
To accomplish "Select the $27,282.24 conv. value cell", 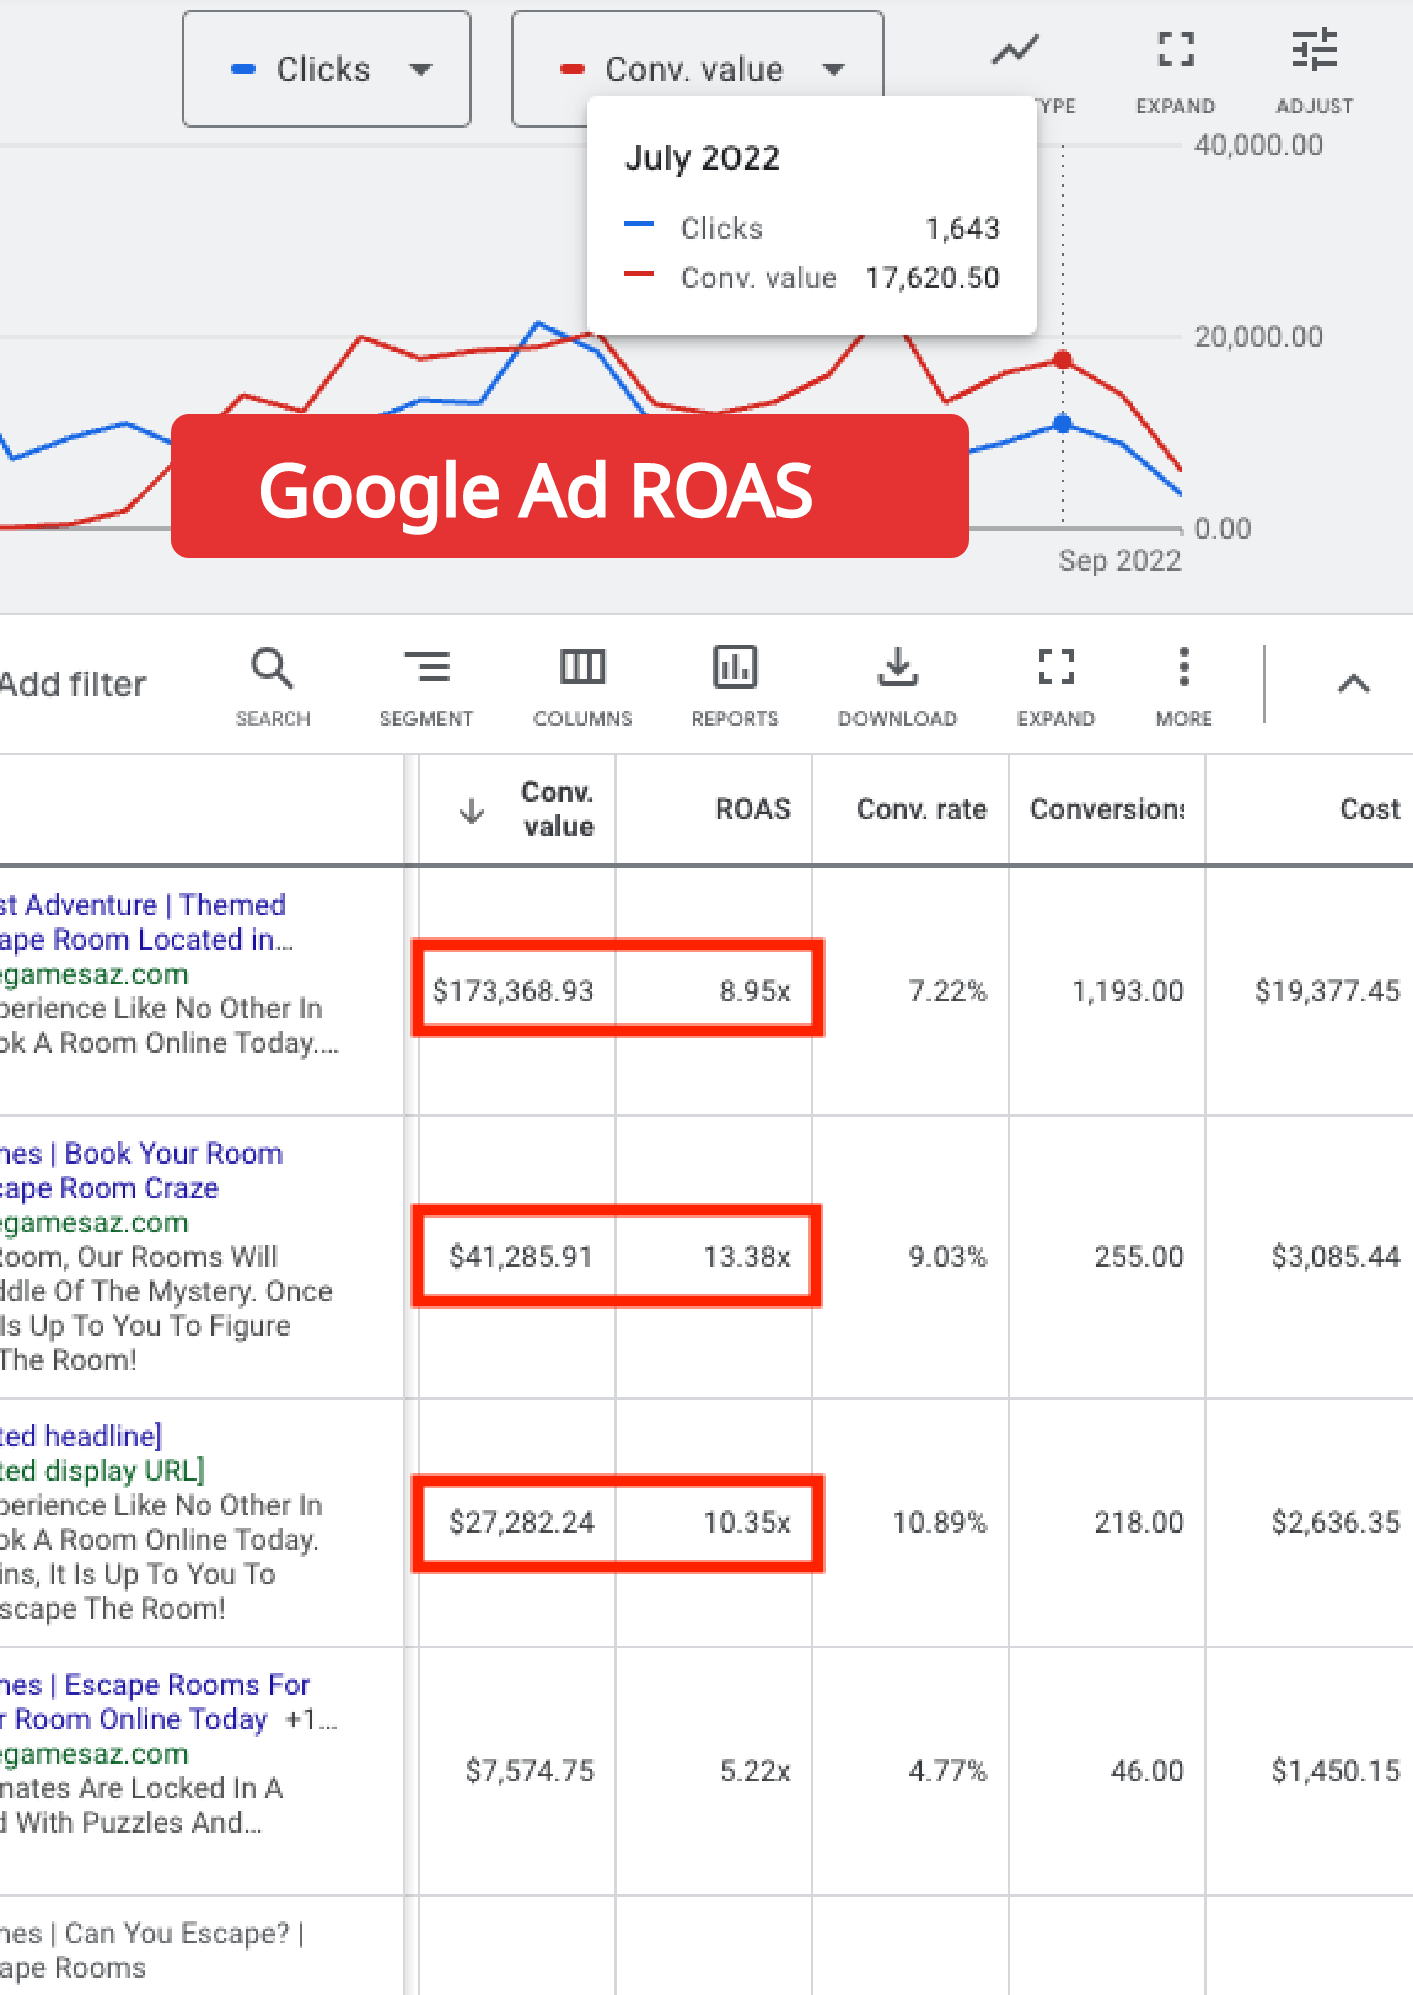I will [521, 1522].
